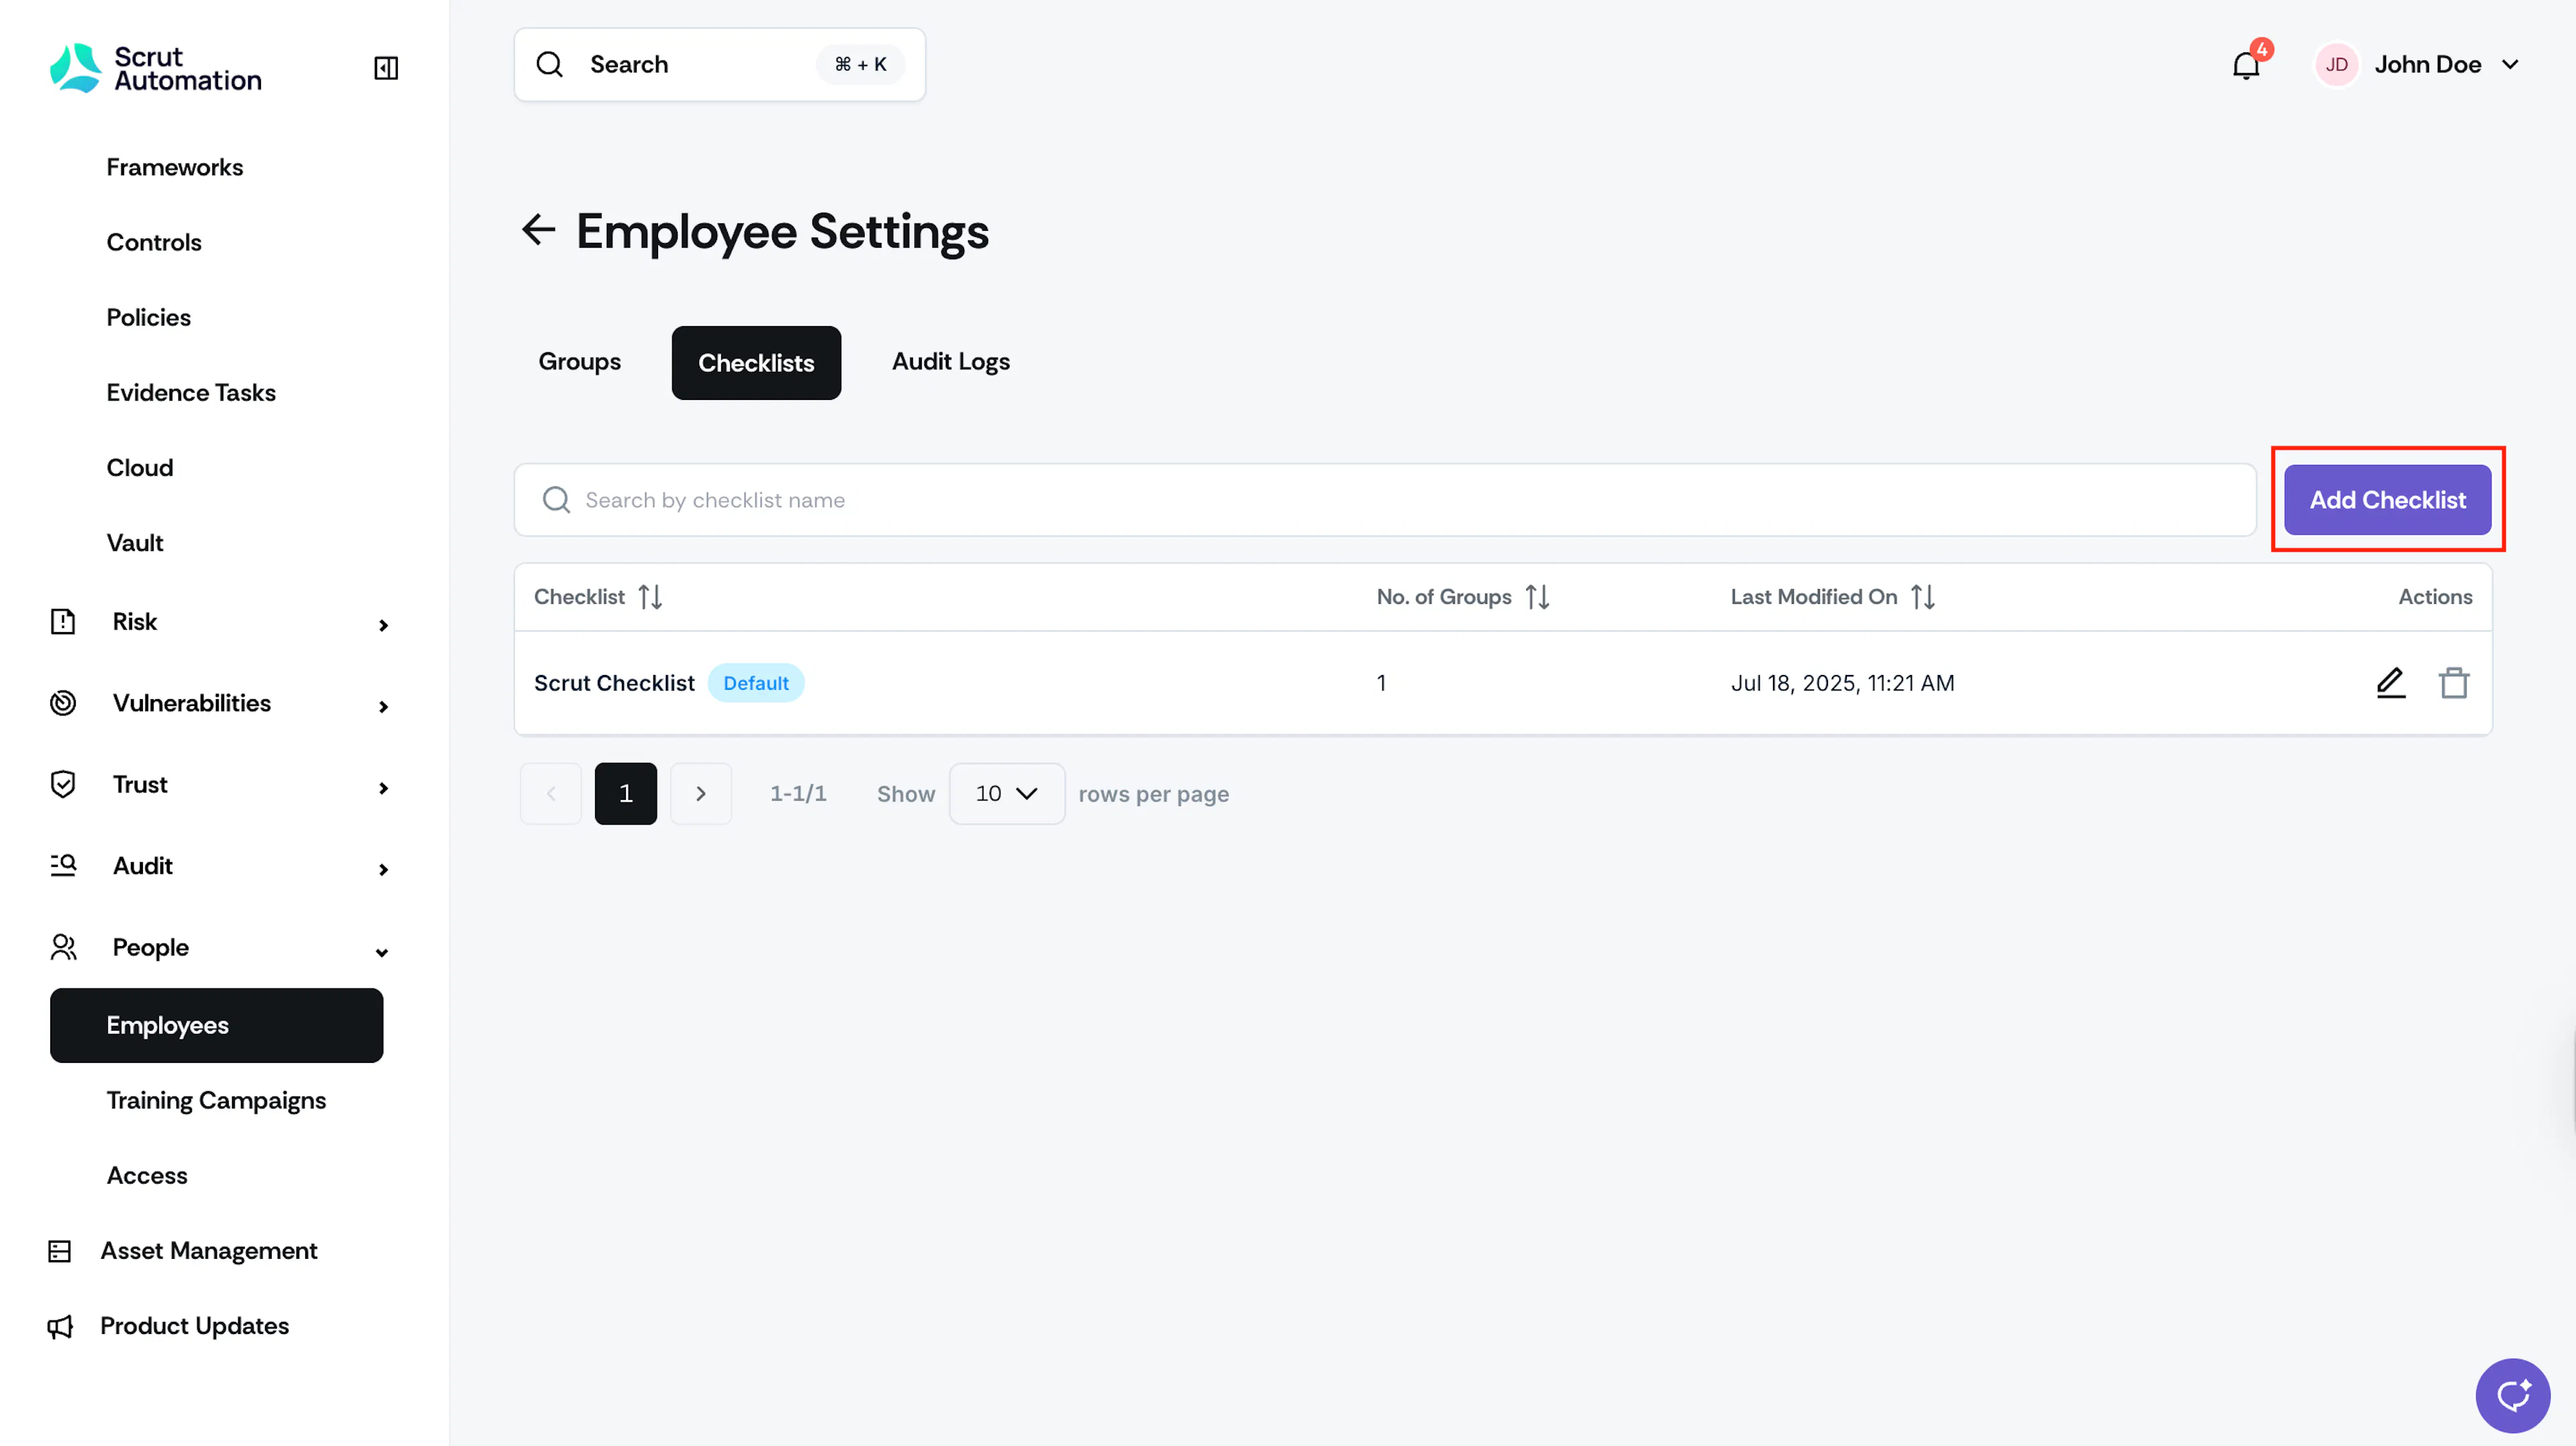2576x1446 pixels.
Task: Click the Scrut Automation logo
Action: point(155,68)
